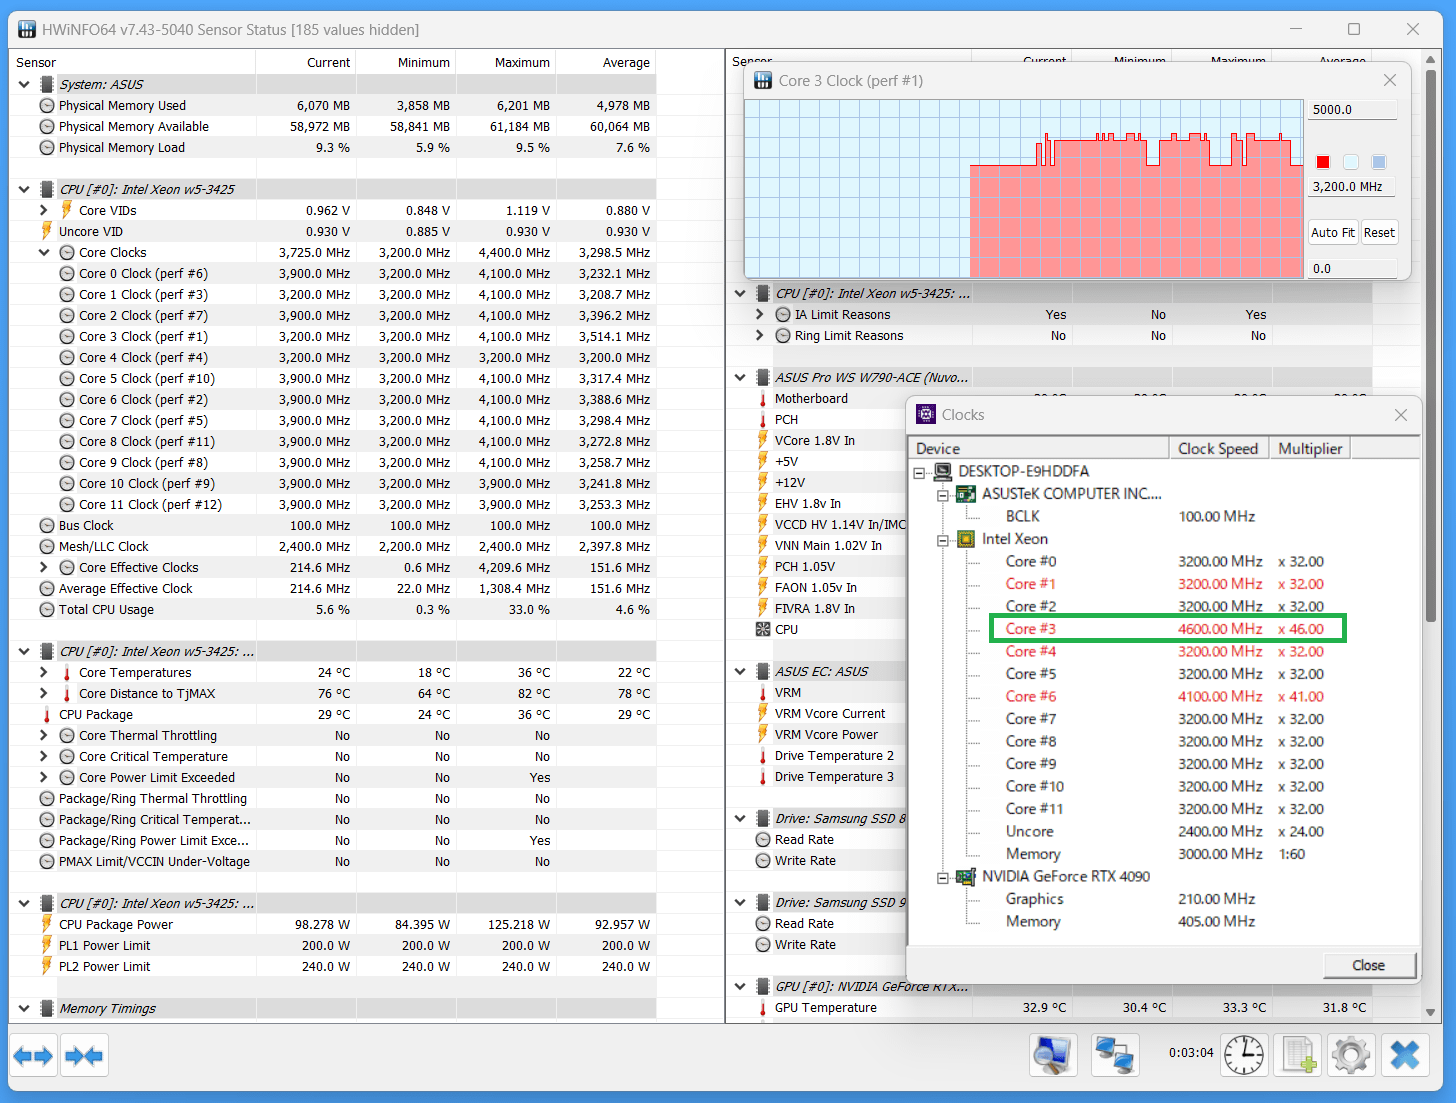Collapse Intel Xeon tree node in Clocks

(x=942, y=540)
